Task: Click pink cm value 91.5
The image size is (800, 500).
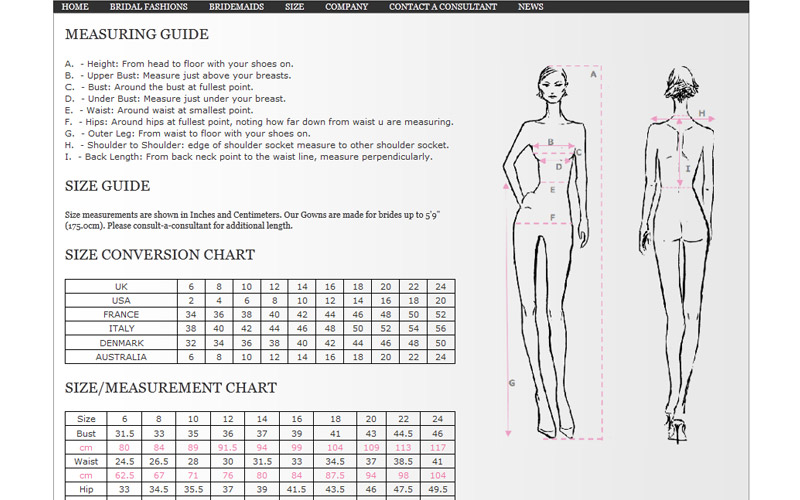Action: pyautogui.click(x=228, y=447)
